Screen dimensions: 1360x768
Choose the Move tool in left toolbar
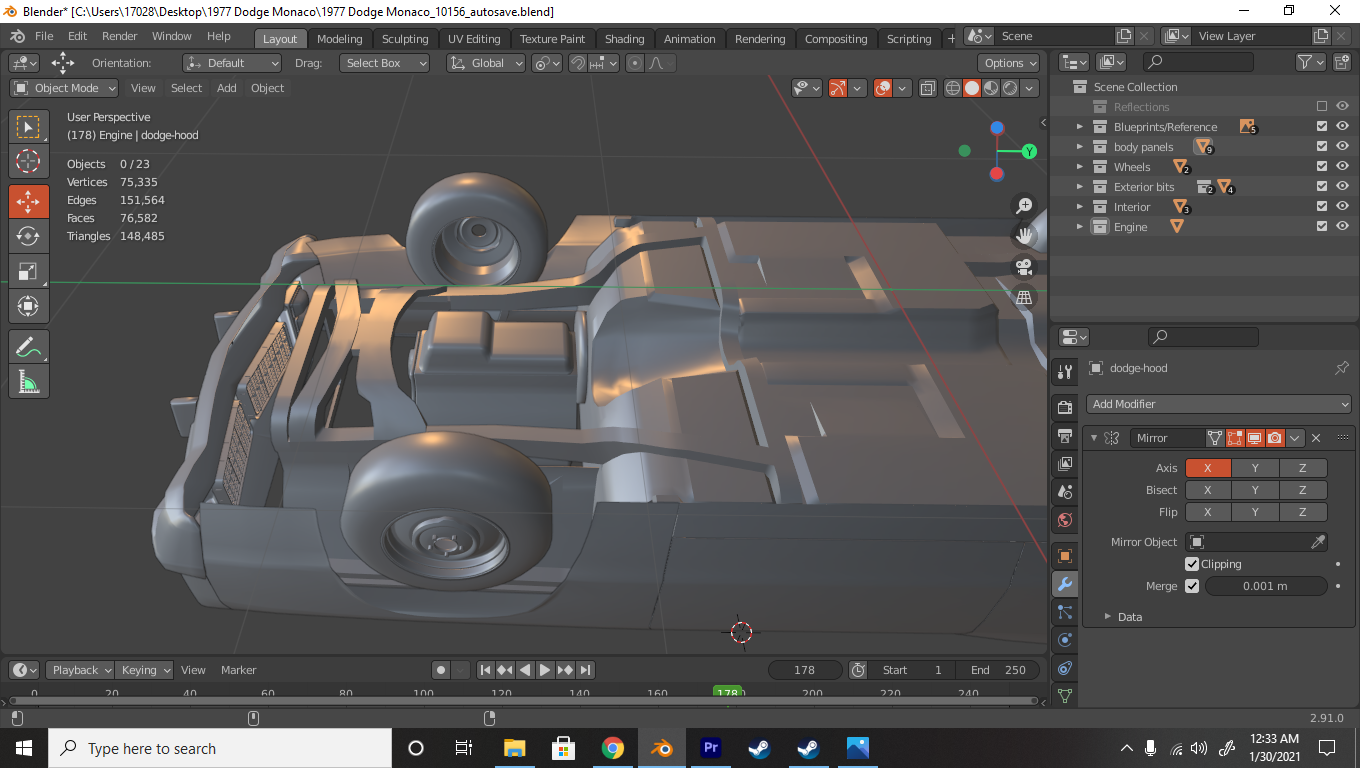tap(28, 201)
